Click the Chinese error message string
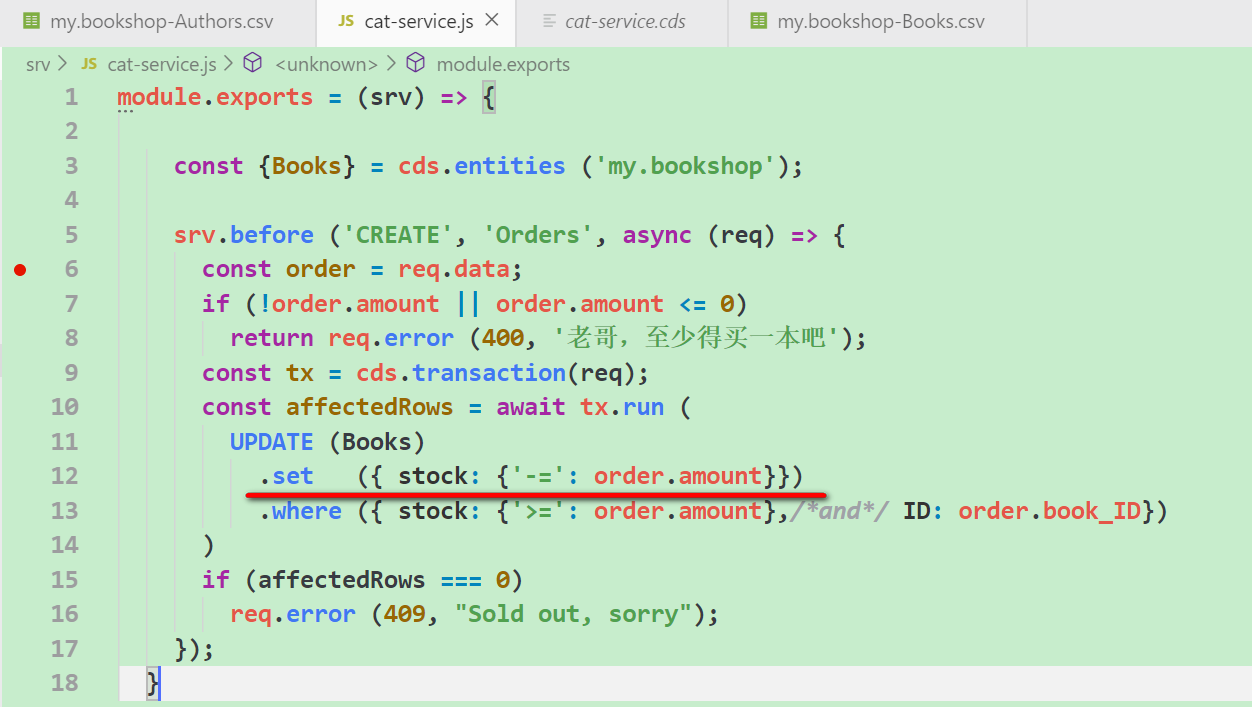The image size is (1252, 707). pyautogui.click(x=696, y=338)
